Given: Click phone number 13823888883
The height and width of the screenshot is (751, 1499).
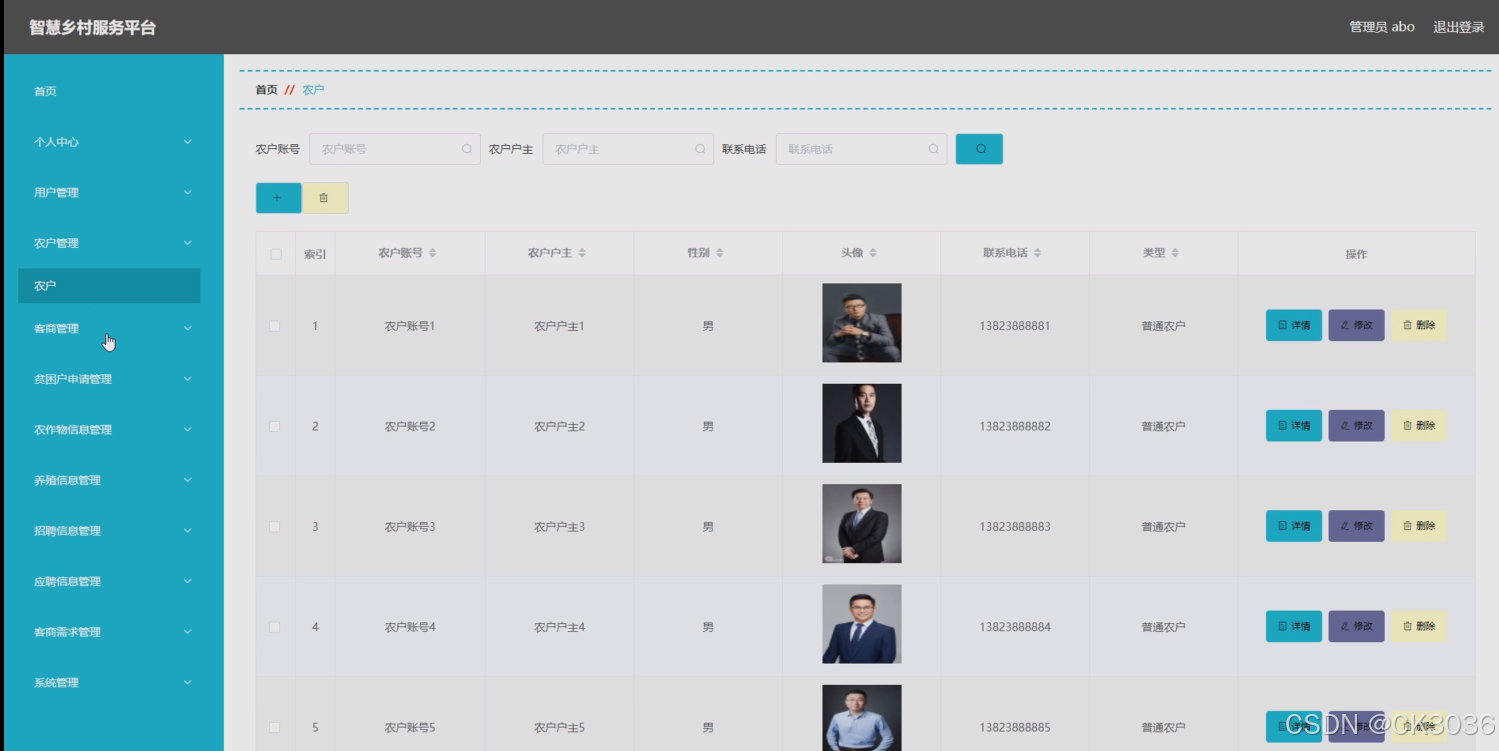Looking at the screenshot, I should pos(1015,526).
